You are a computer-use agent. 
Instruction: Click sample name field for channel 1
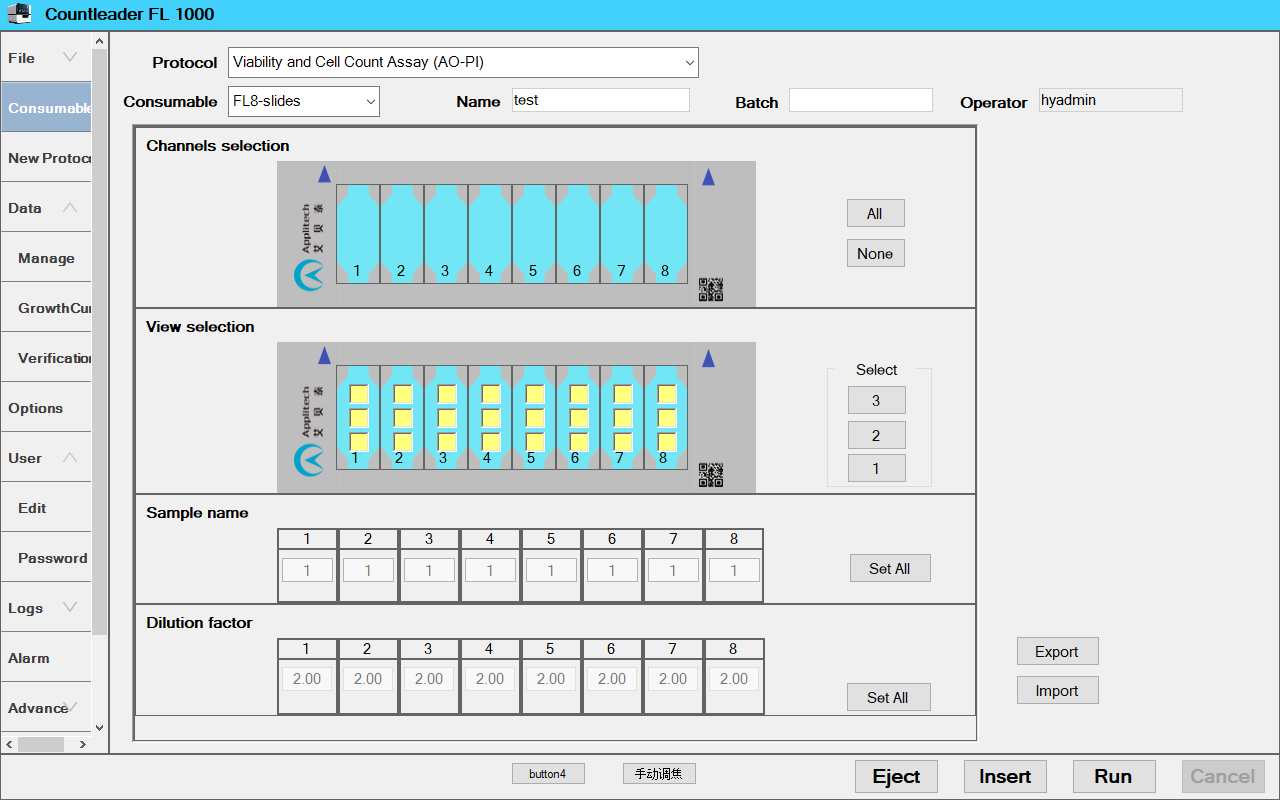point(307,570)
